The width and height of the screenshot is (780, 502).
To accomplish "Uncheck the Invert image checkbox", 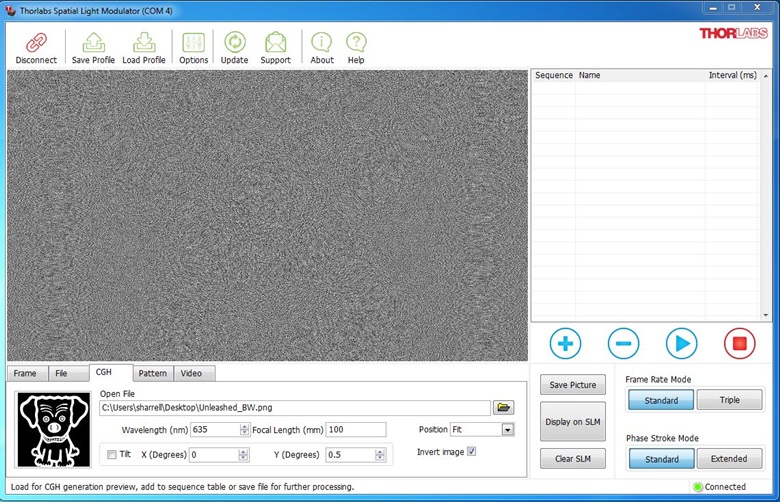I will click(x=472, y=452).
